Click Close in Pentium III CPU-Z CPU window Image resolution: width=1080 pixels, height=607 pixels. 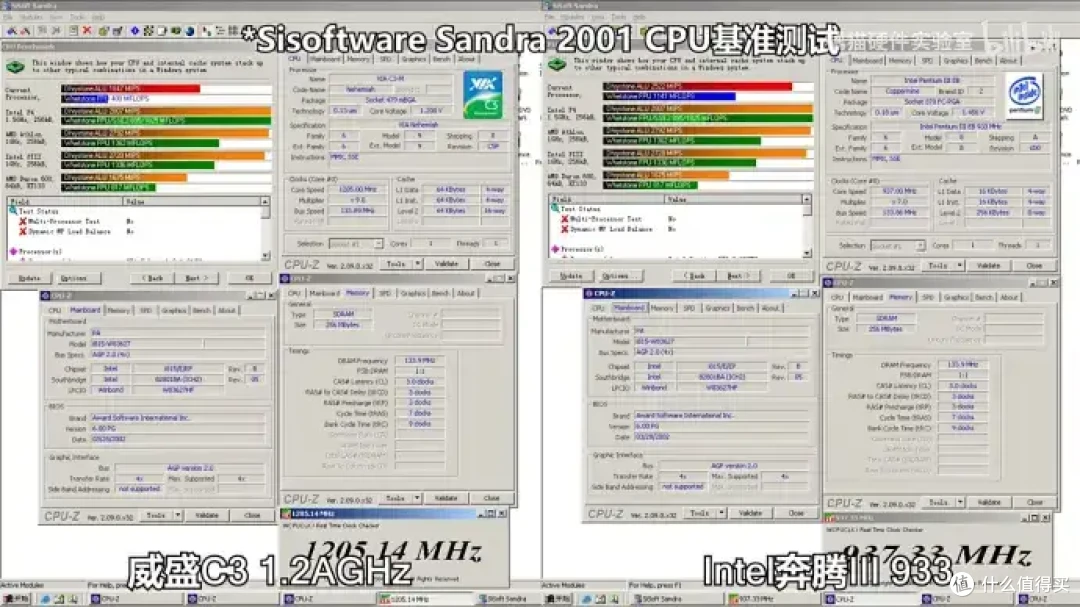click(x=1034, y=266)
